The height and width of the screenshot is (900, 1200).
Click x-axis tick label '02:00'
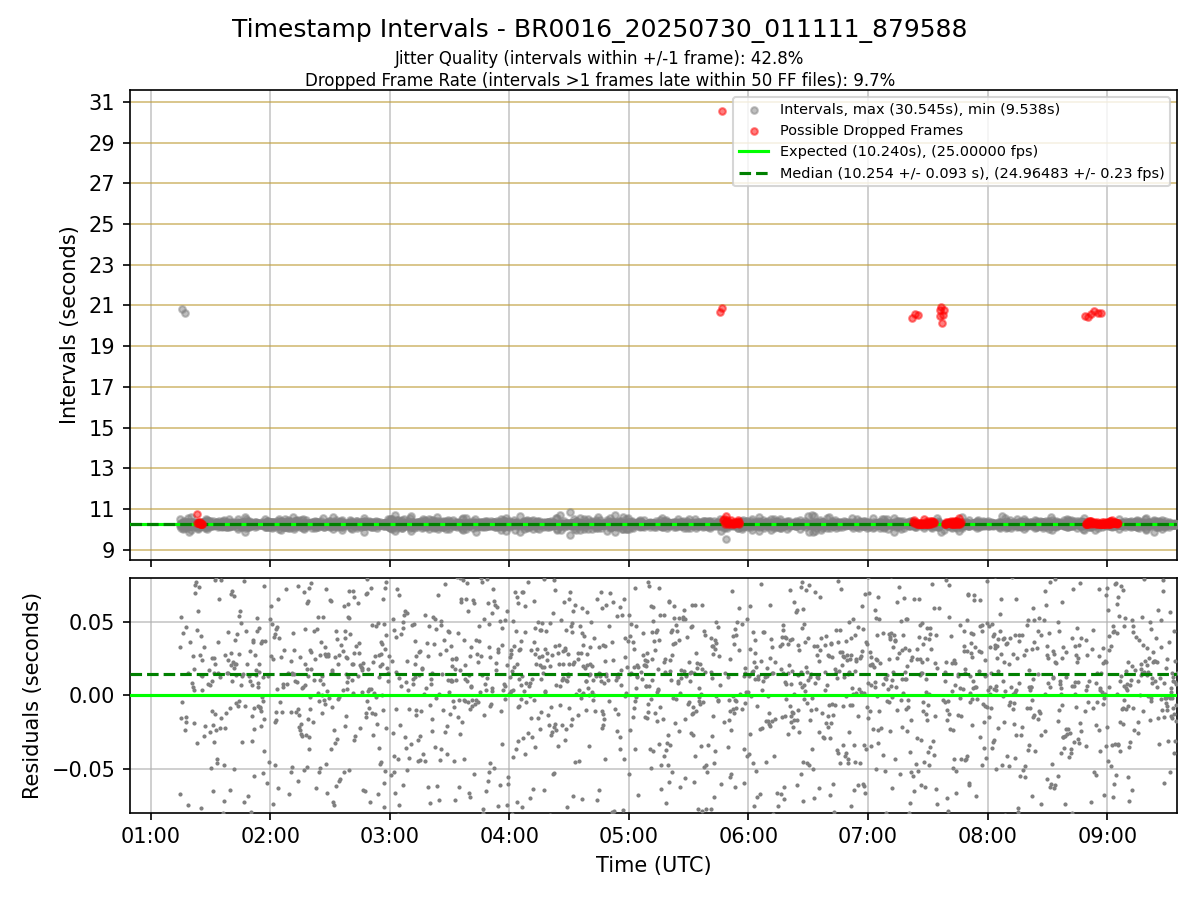(270, 837)
